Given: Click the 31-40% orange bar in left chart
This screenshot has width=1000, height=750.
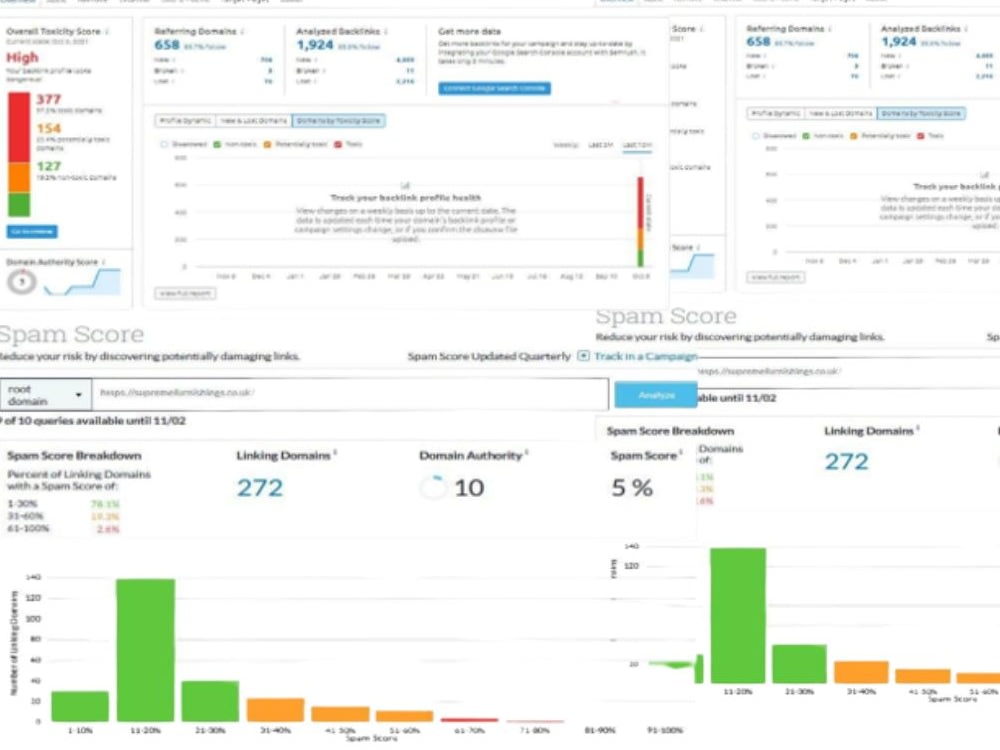Looking at the screenshot, I should coord(276,710).
